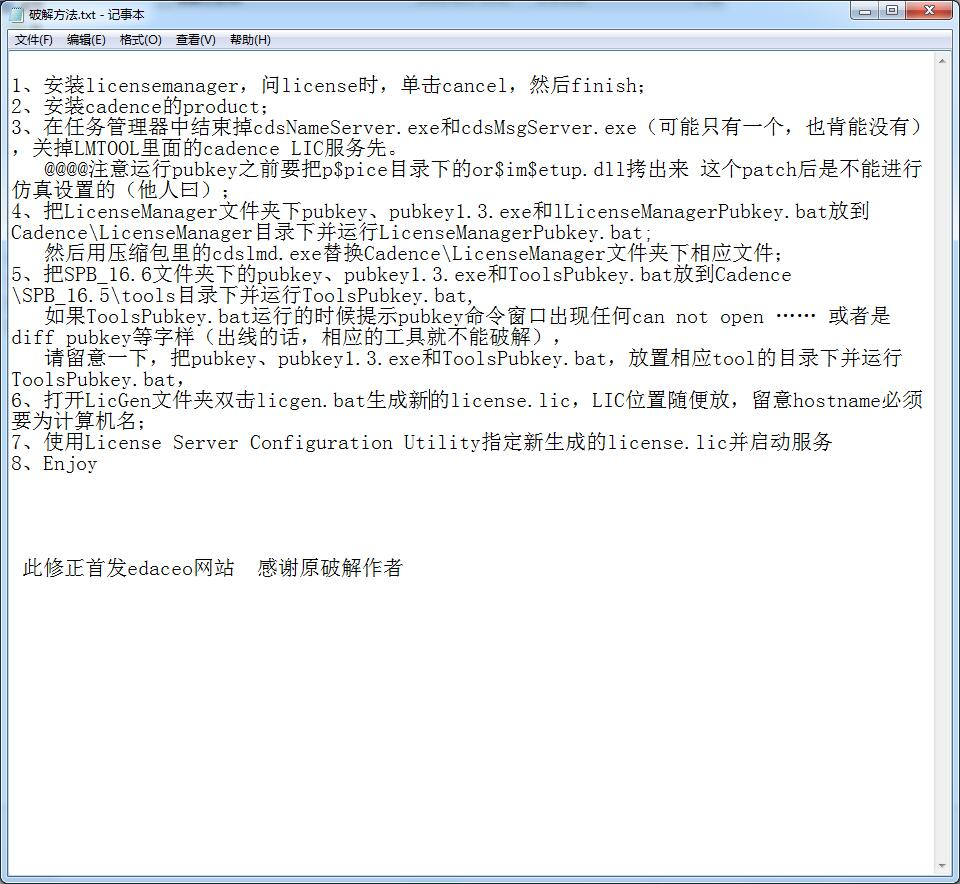Click the text '仿真设置的（他人曰）'
Viewport: 960px width, 884px height.
tap(114, 190)
